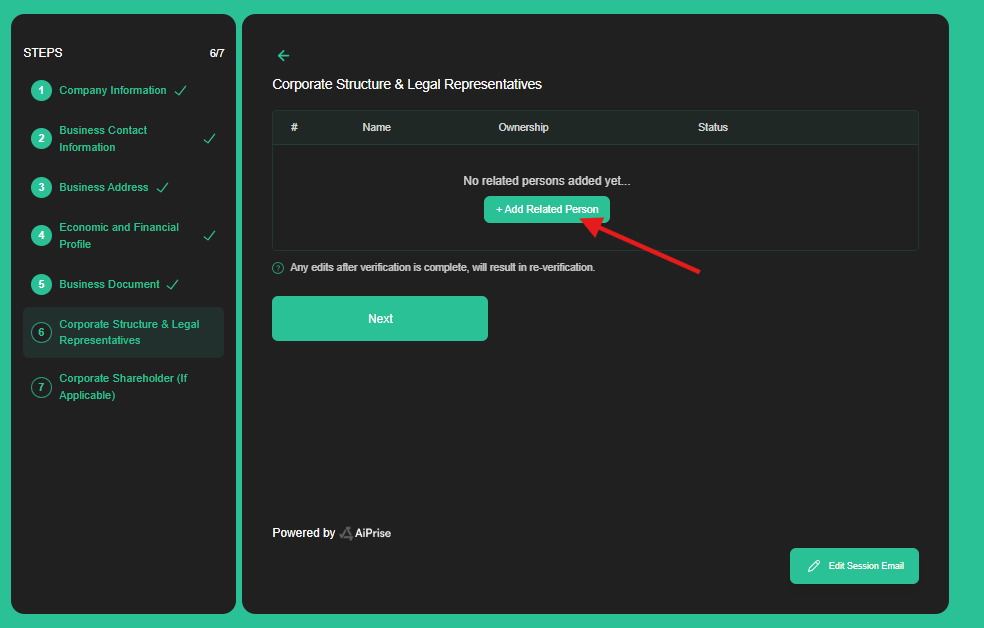This screenshot has height=628, width=984.
Task: Click the page title 'Corporate Structure & Legal Representatives'
Action: pos(407,84)
